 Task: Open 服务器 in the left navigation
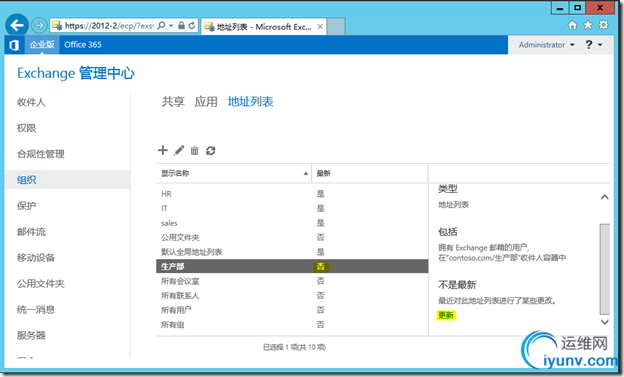tap(31, 335)
